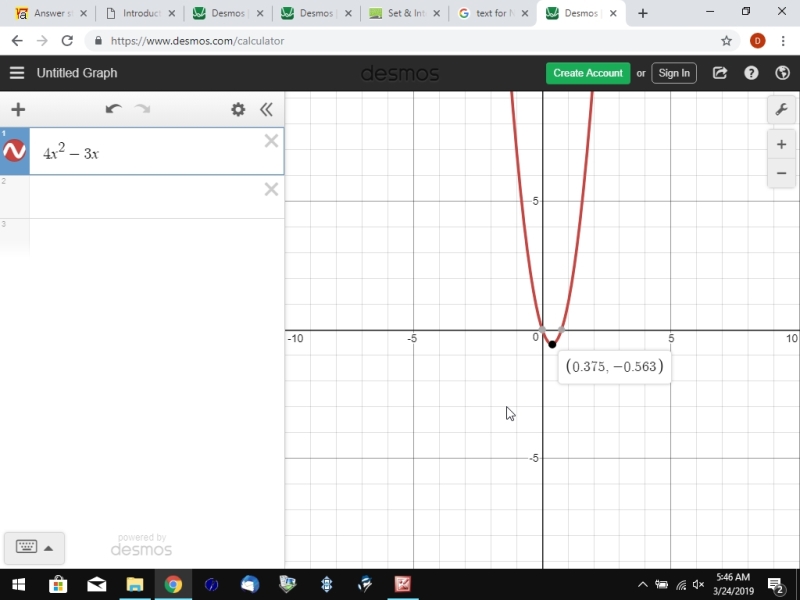Open Microsoft Store from the taskbar
The height and width of the screenshot is (600, 800).
[58, 585]
